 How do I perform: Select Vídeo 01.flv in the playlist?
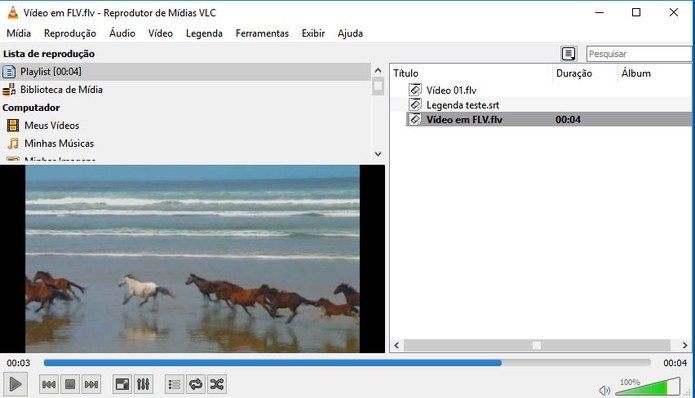[x=451, y=90]
